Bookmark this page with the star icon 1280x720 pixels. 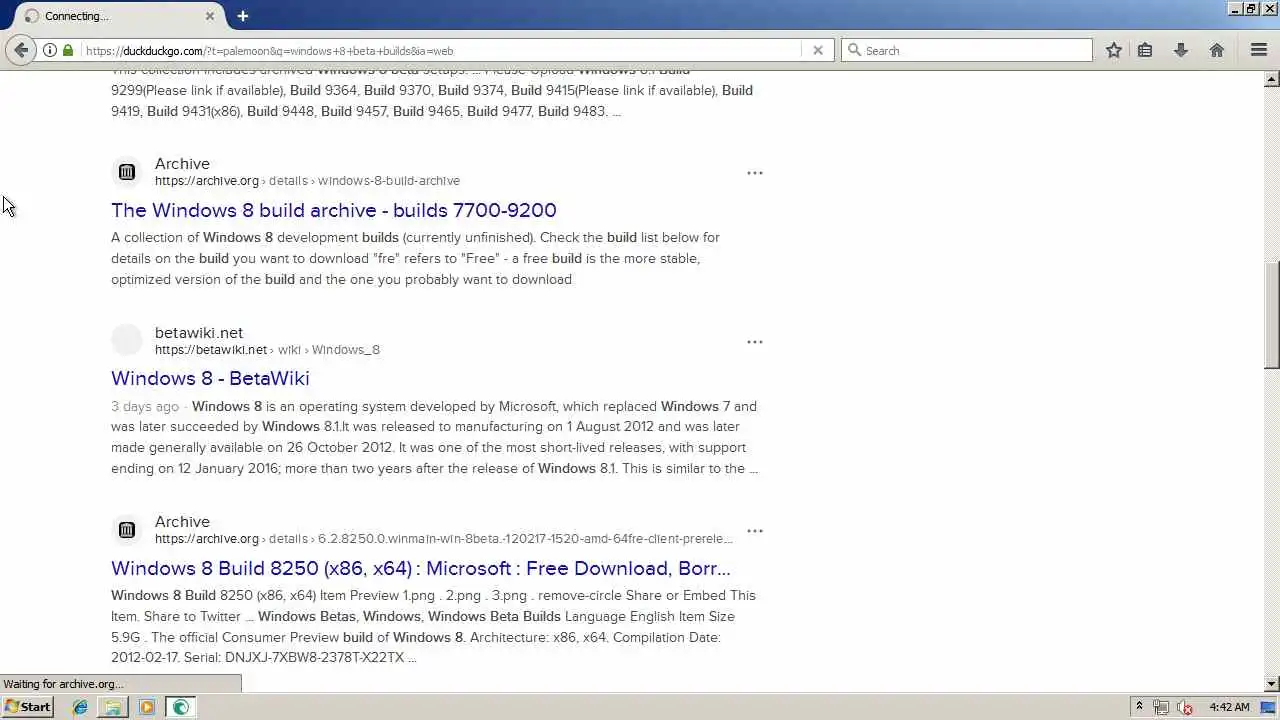pos(1114,50)
